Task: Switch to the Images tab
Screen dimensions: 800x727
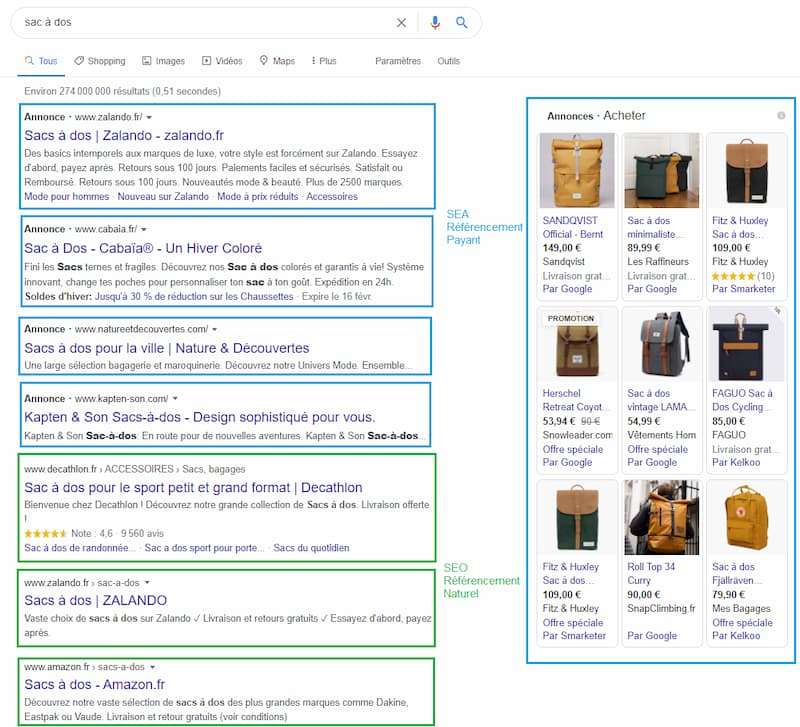Action: pyautogui.click(x=163, y=61)
